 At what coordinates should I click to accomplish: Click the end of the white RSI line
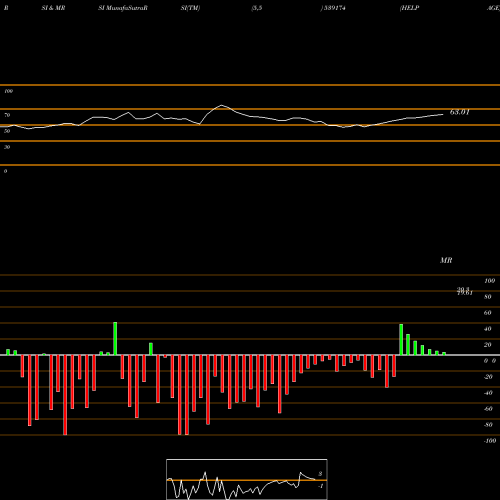tap(443, 114)
